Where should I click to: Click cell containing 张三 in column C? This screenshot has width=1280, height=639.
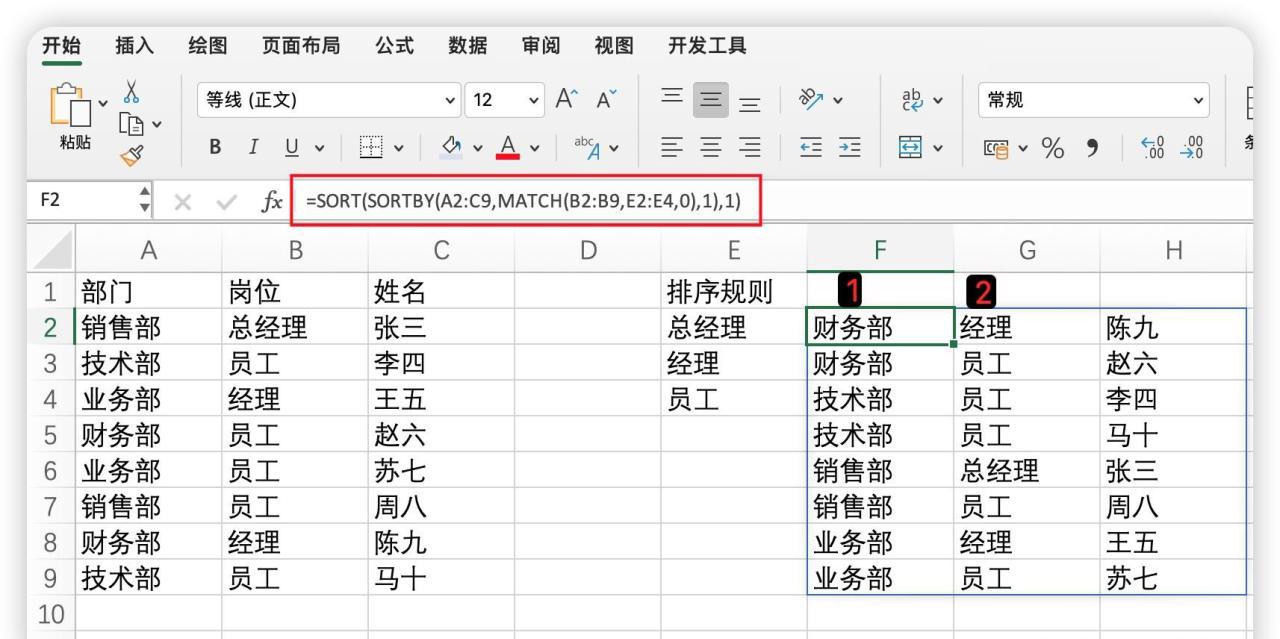[441, 327]
